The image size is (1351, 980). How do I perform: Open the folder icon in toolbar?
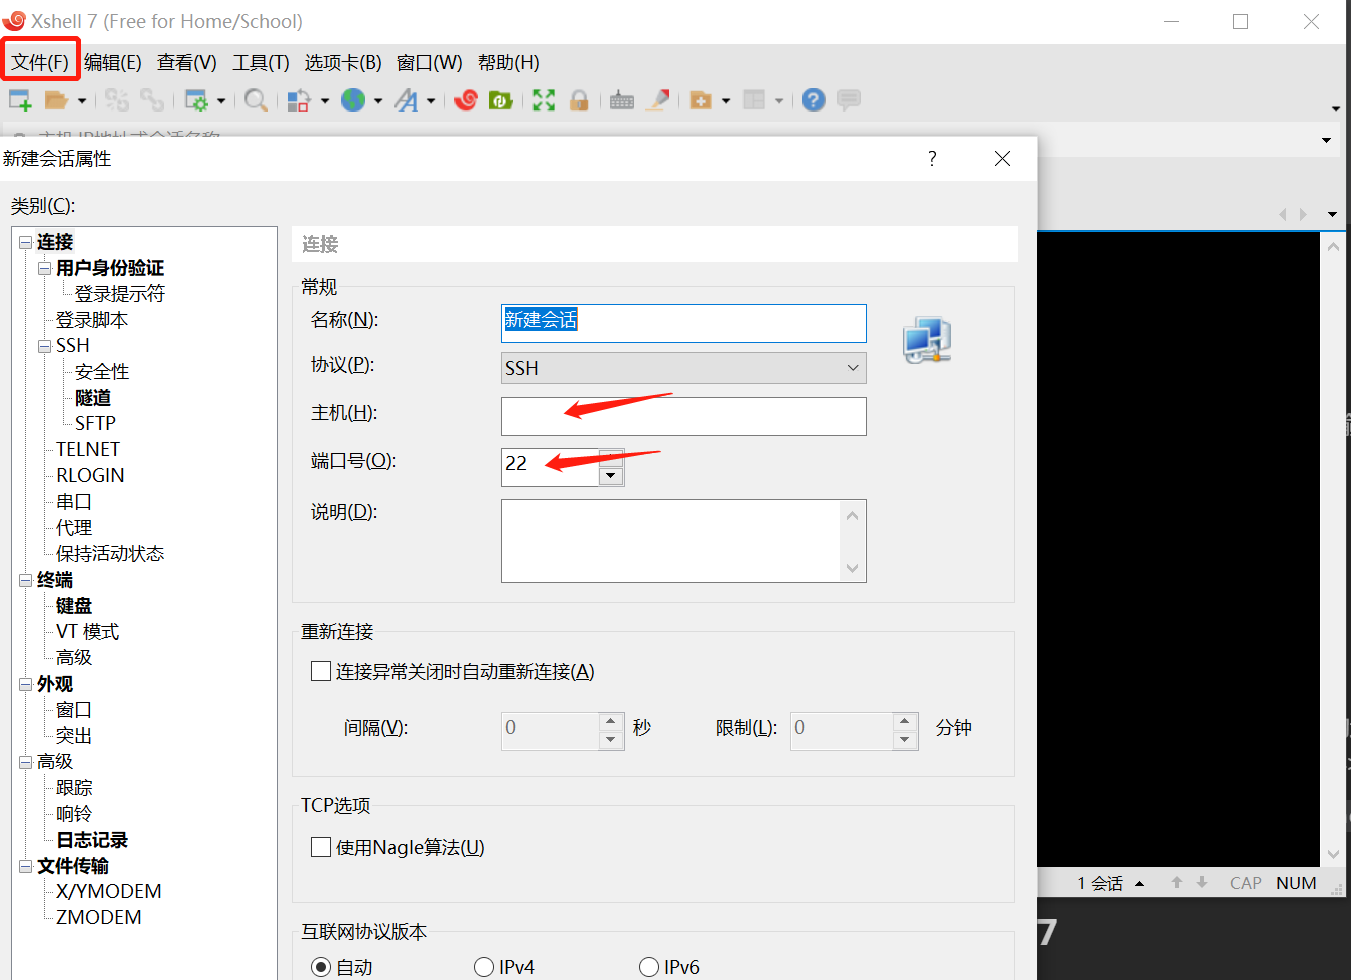pos(56,100)
